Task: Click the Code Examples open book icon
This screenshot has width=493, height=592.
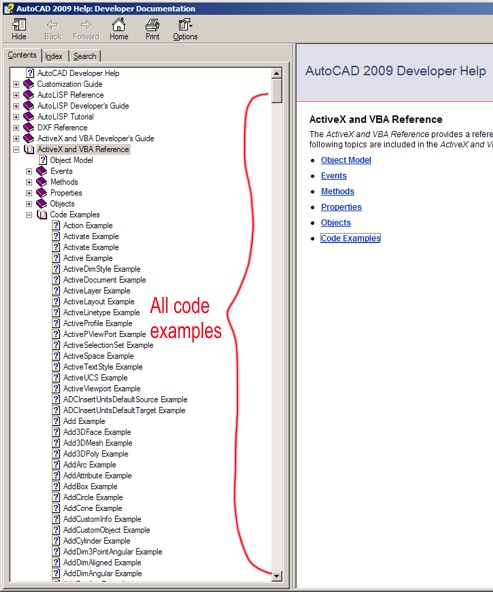Action: (42, 215)
